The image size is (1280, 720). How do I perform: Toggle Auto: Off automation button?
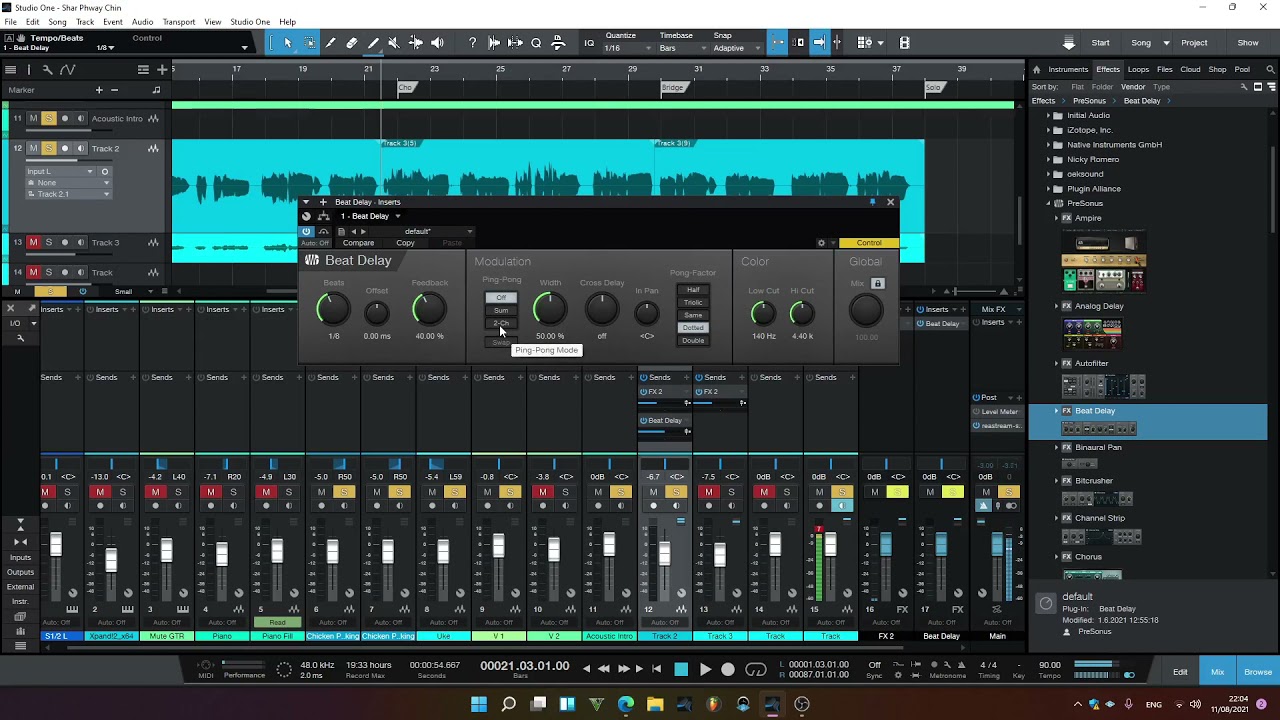pyautogui.click(x=315, y=243)
